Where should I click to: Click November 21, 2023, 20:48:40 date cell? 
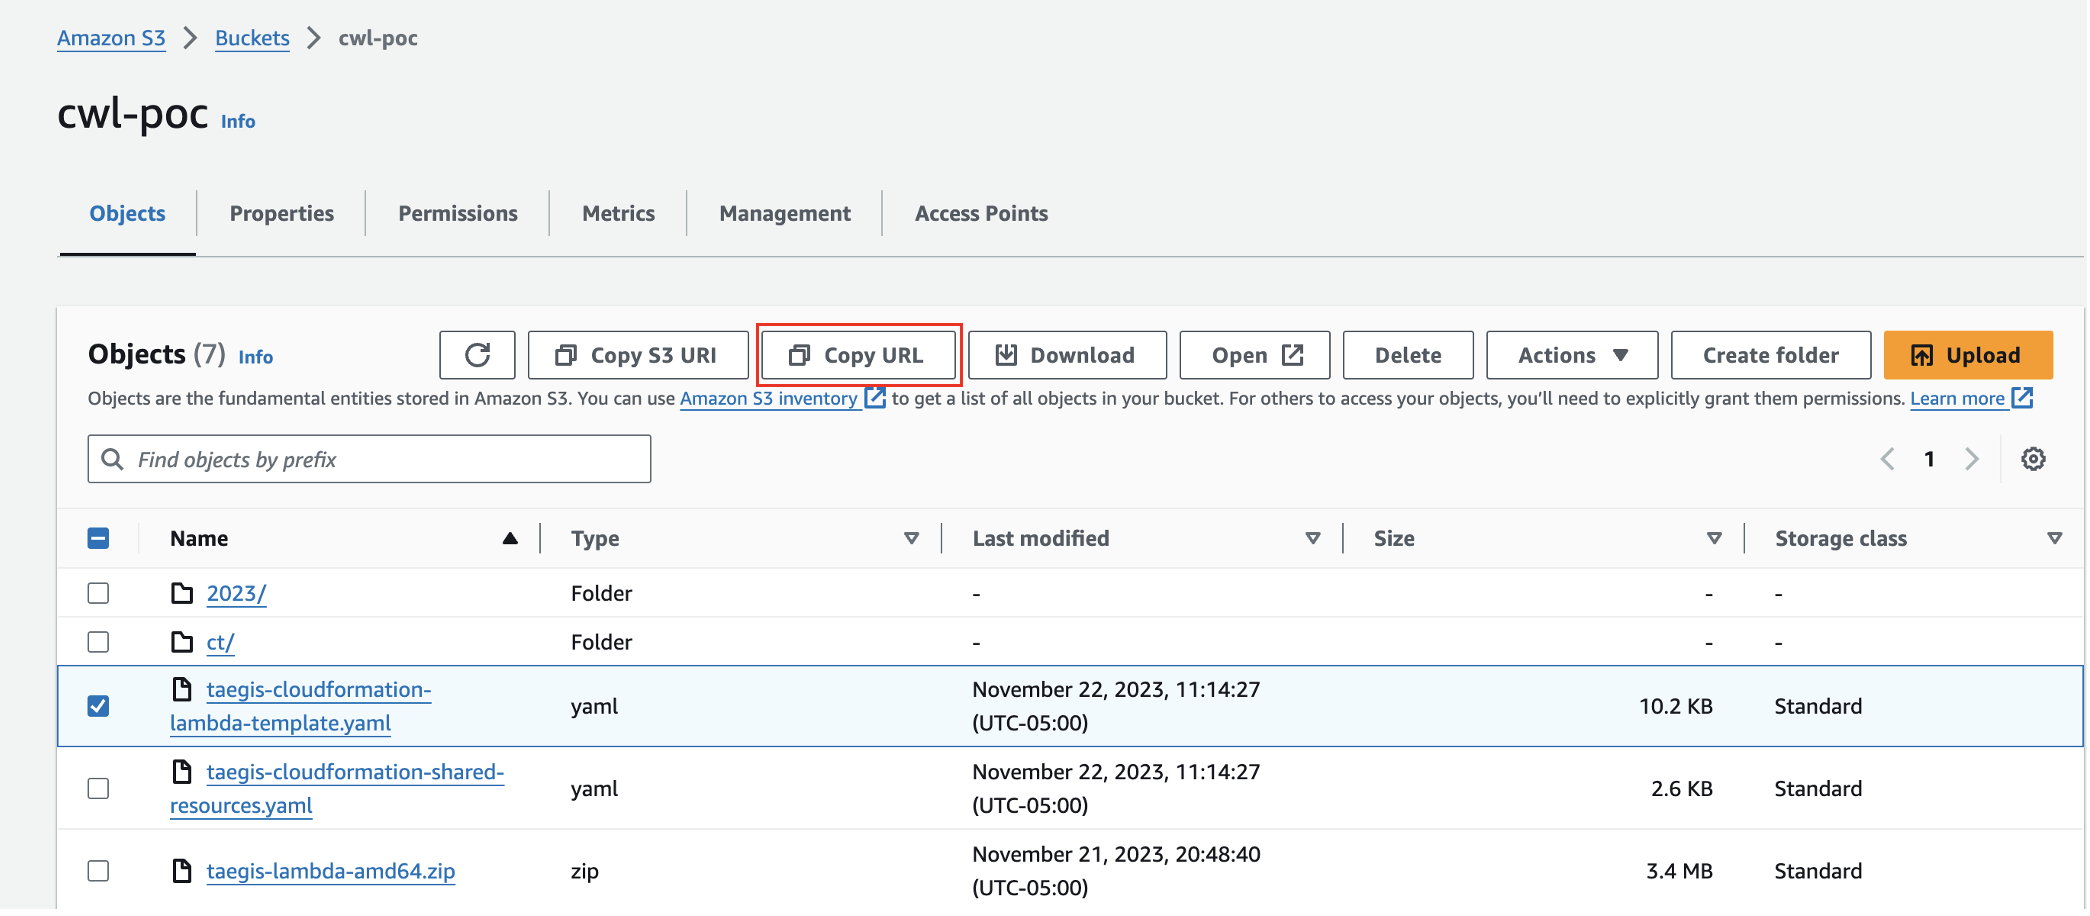click(1116, 871)
